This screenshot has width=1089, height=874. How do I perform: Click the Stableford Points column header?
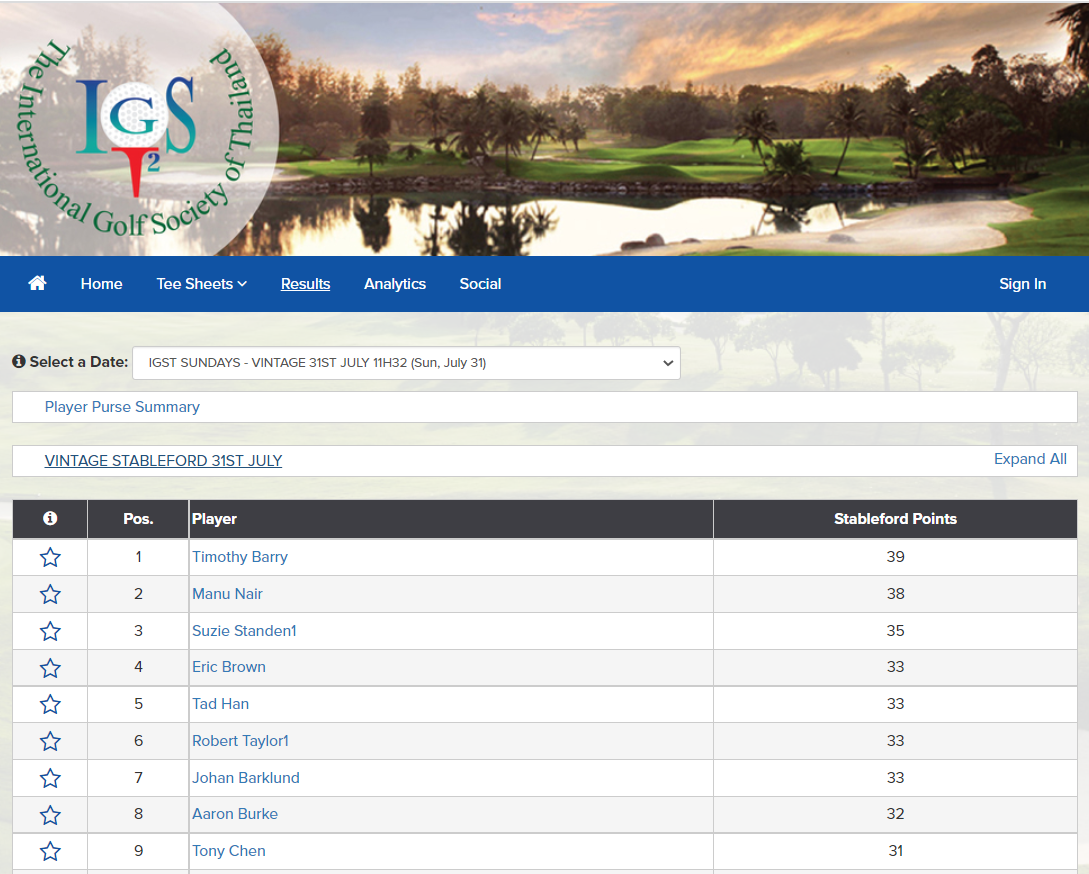895,518
